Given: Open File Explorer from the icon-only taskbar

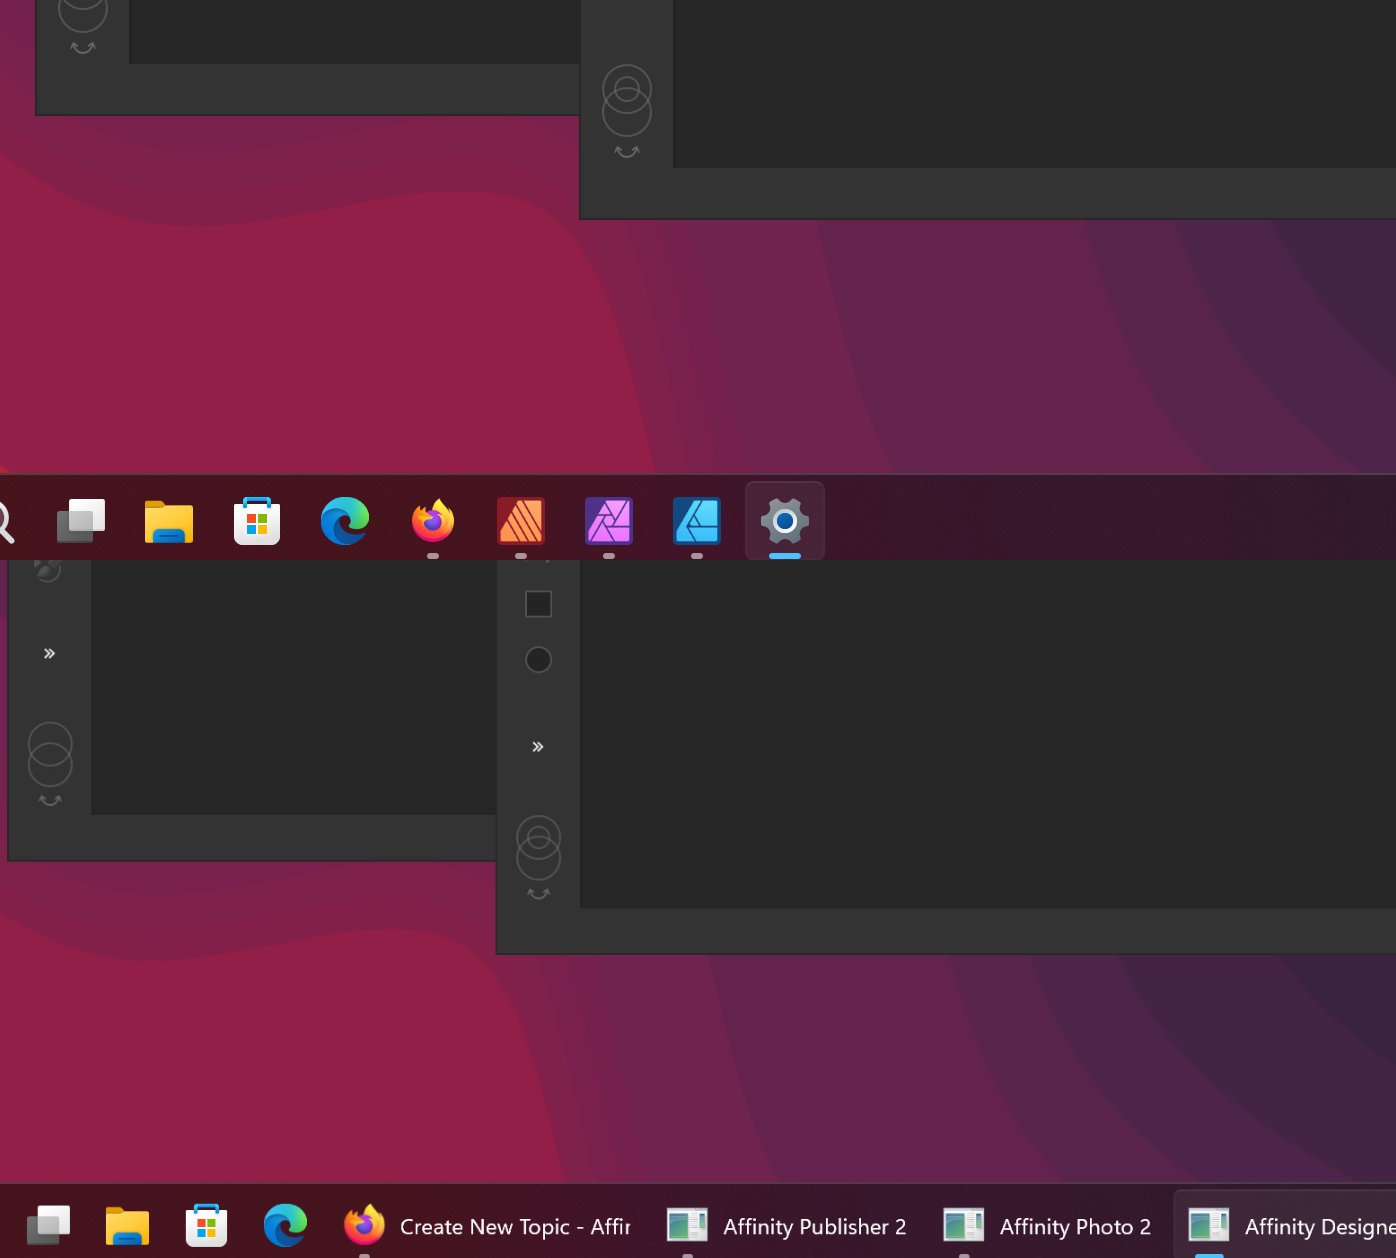Looking at the screenshot, I should click(169, 521).
